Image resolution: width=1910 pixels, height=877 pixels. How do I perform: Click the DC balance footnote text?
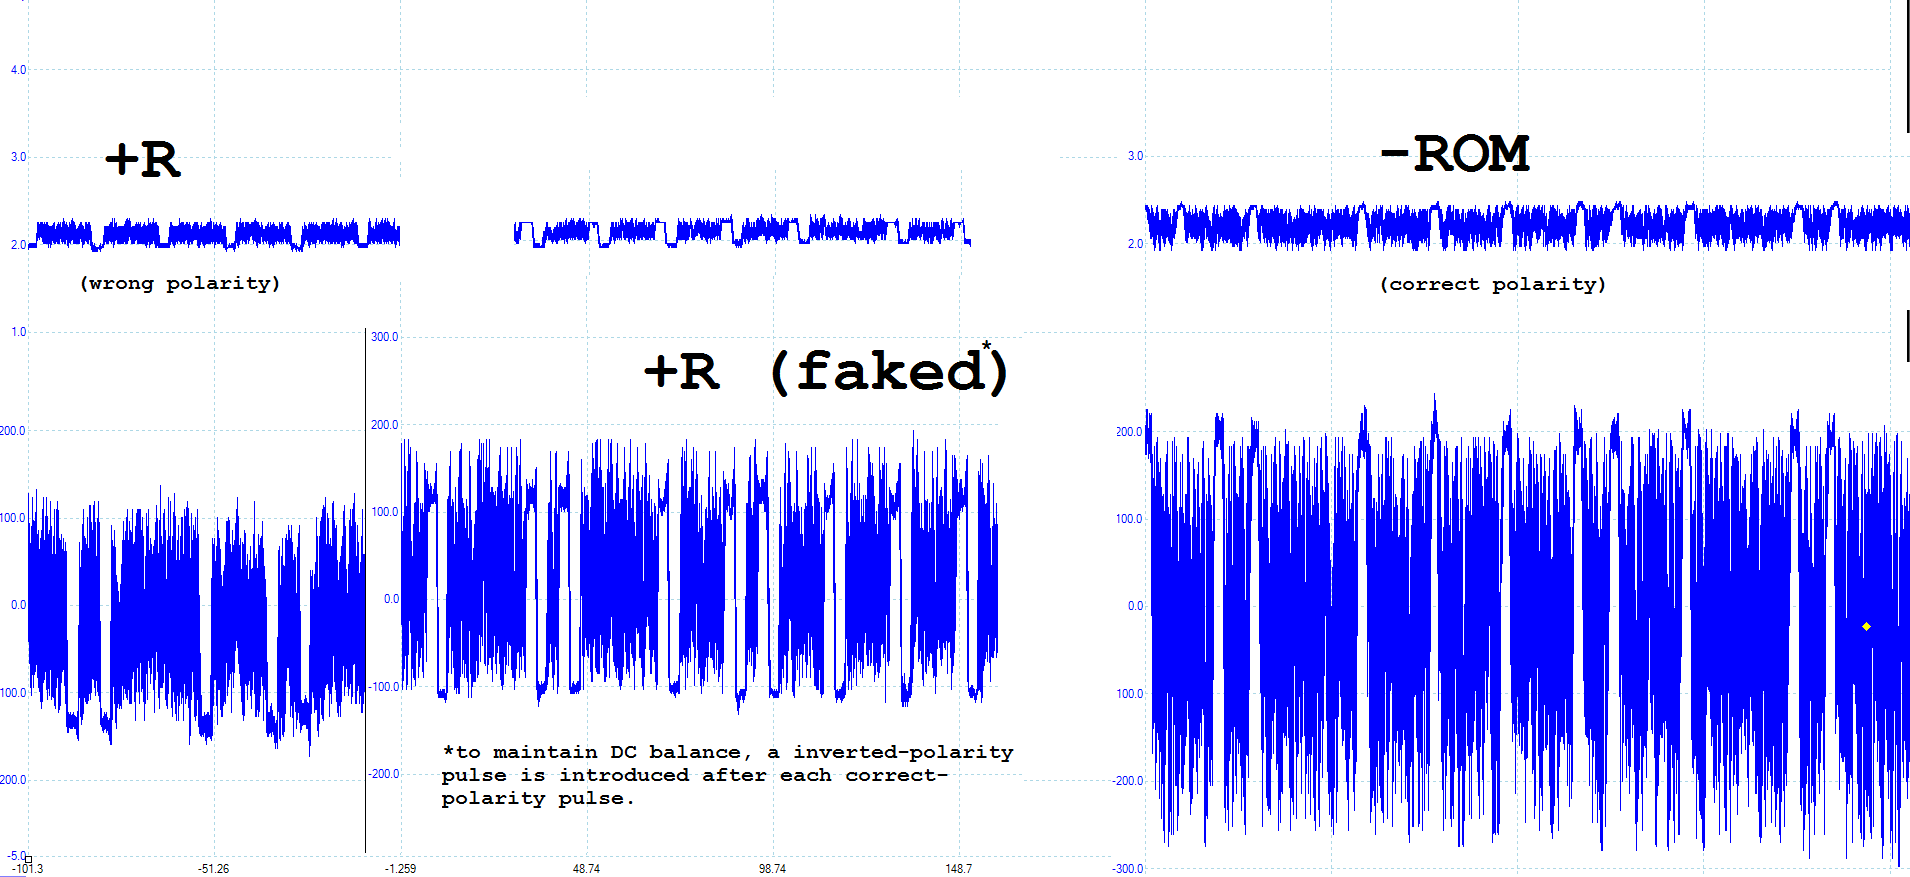[727, 775]
